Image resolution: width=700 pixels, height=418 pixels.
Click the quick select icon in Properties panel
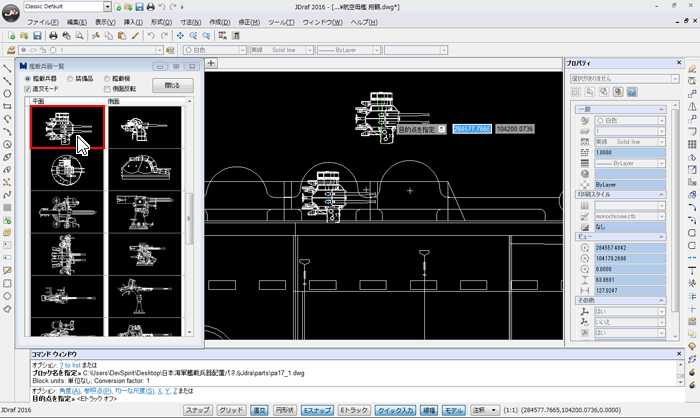tap(618, 92)
